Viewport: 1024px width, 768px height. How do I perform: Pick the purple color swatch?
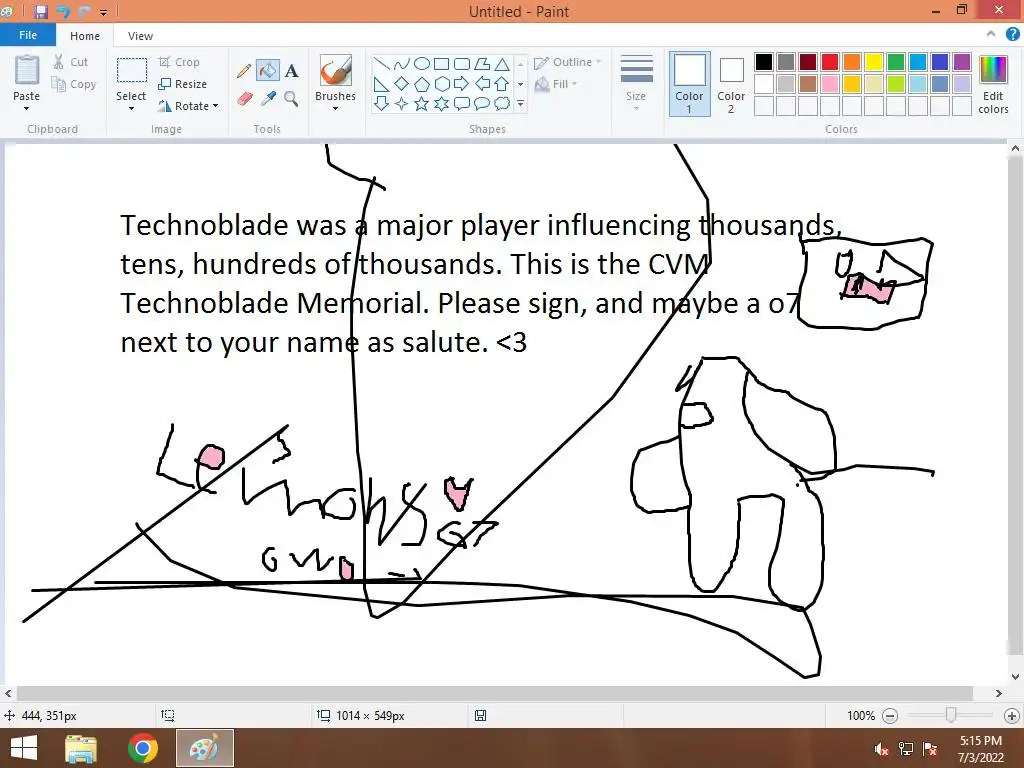[962, 62]
